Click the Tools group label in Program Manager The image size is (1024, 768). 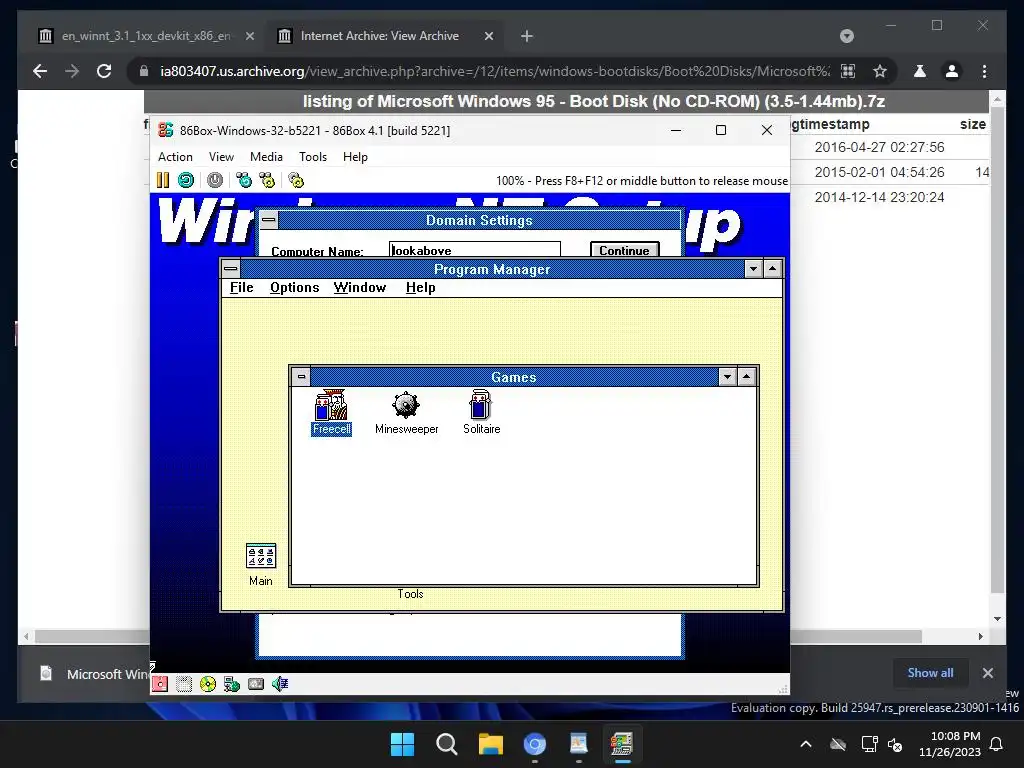coord(410,594)
